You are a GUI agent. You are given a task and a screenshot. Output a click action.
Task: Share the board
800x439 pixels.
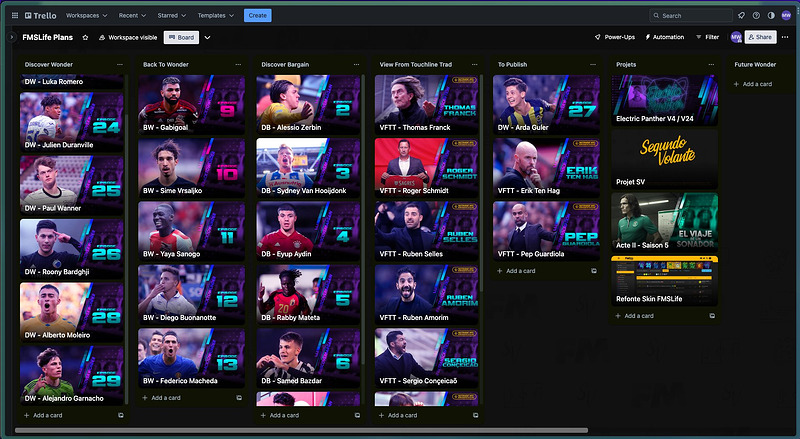(760, 37)
